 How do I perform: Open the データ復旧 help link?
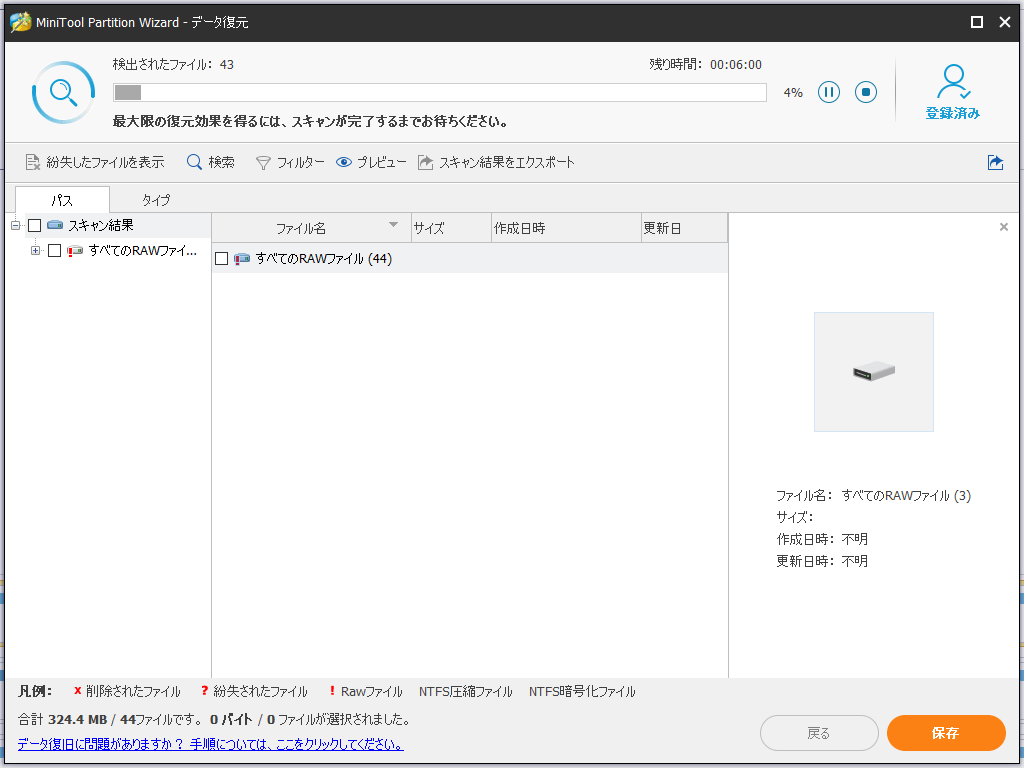click(x=210, y=744)
